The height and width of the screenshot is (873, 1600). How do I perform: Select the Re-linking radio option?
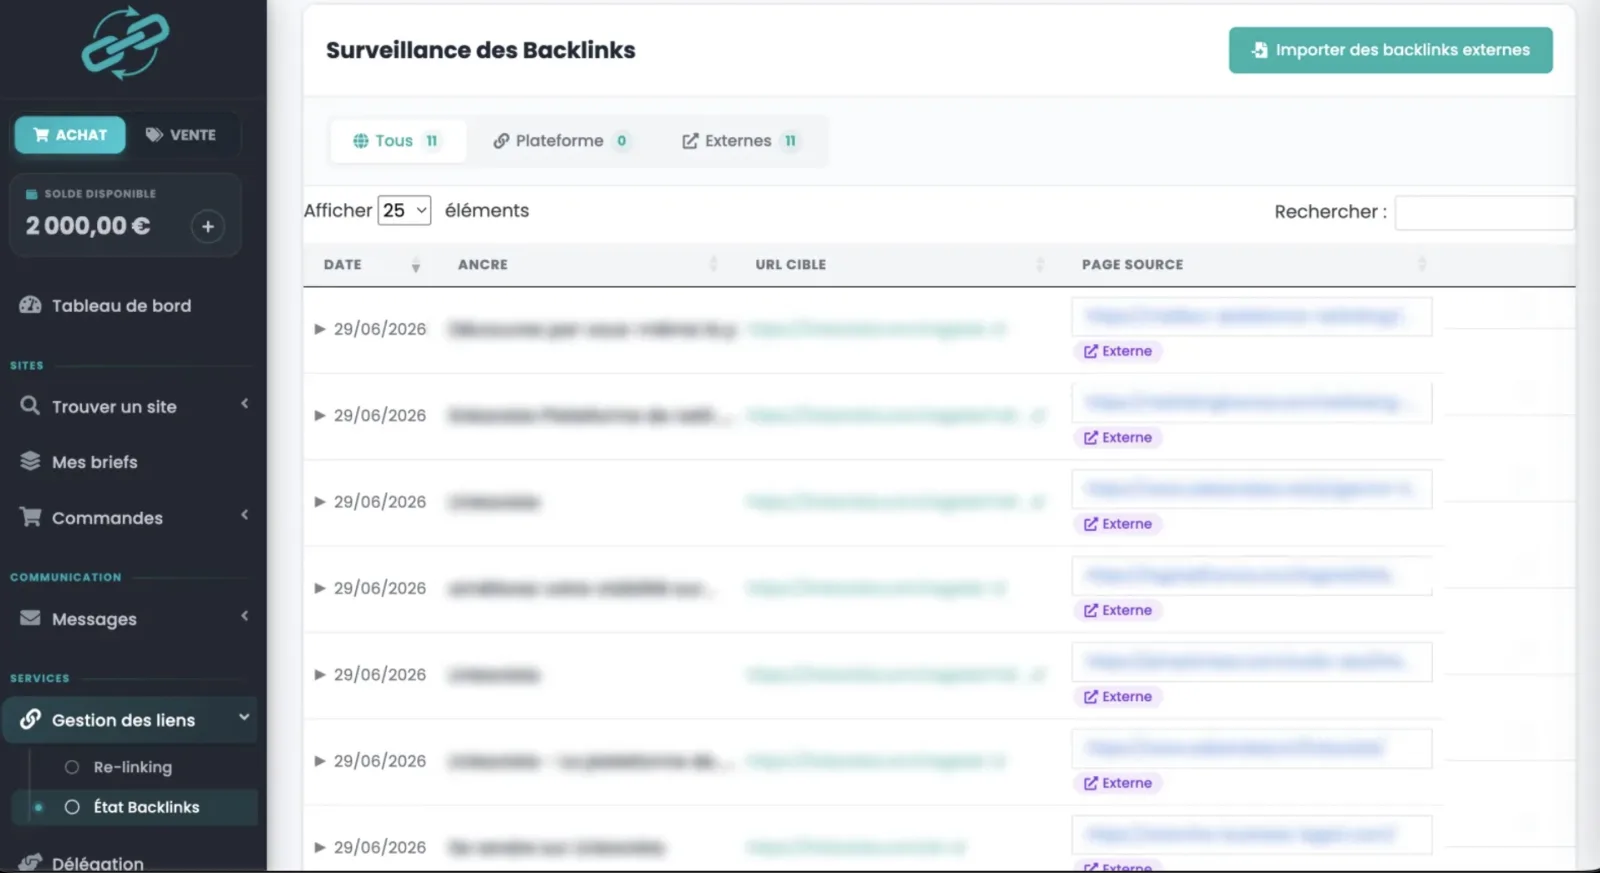[x=72, y=767]
